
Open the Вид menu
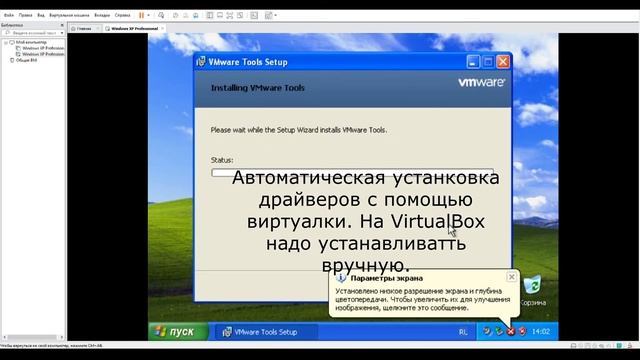coord(41,15)
